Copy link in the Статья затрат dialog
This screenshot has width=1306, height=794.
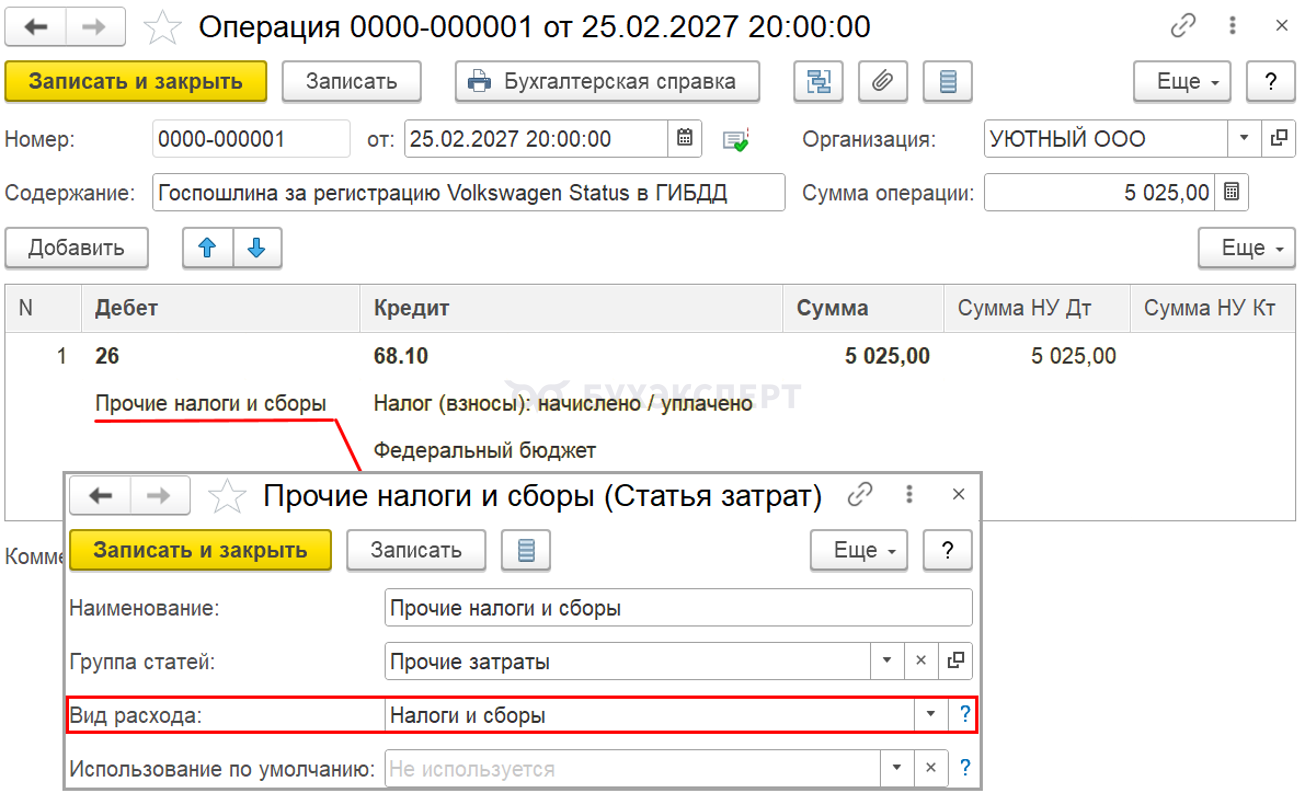pos(860,494)
